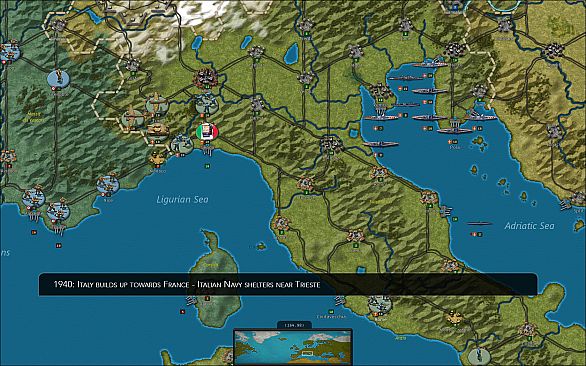The image size is (586, 366).
Task: Select the Italian HQ flag unit
Action: pos(207,132)
